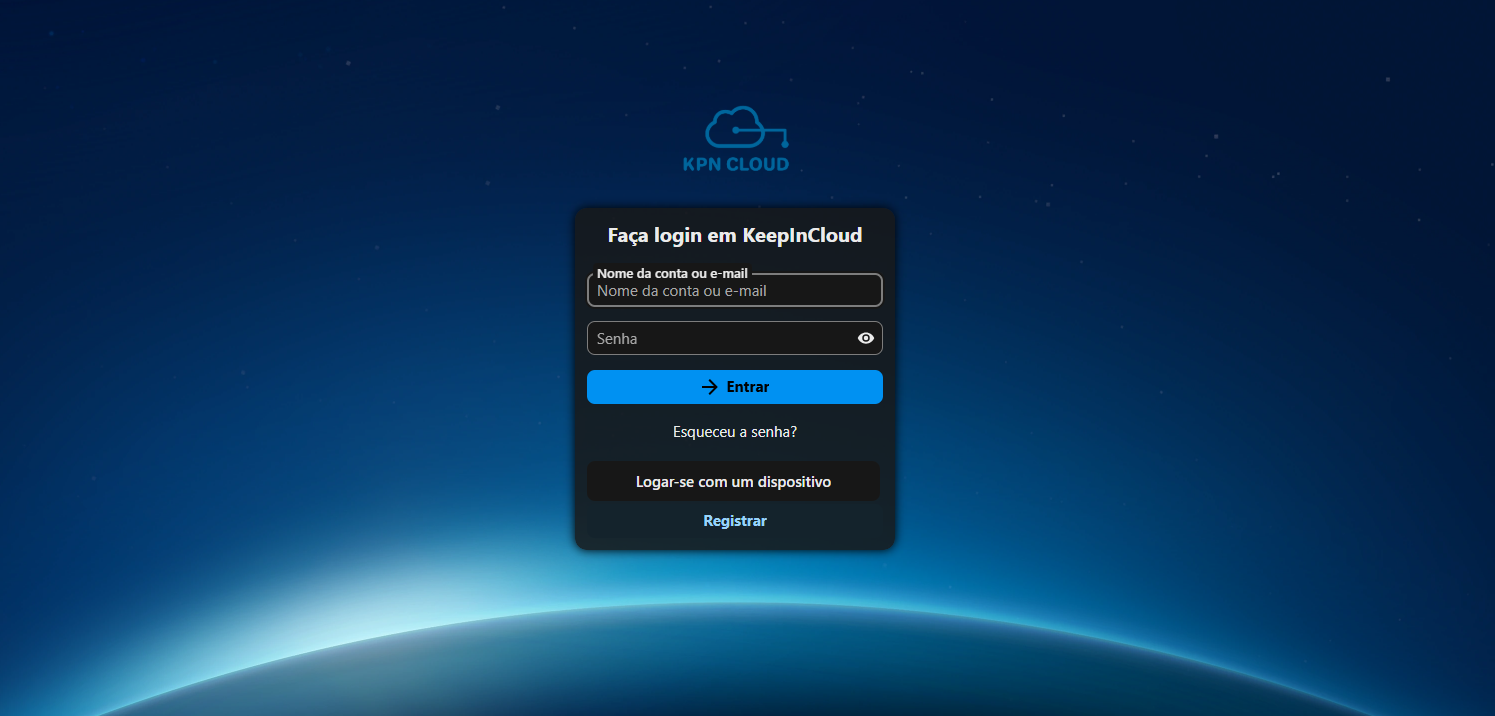1495x716 pixels.
Task: Click the 'Faça login em KeepInCloud' heading
Action: pyautogui.click(x=735, y=236)
